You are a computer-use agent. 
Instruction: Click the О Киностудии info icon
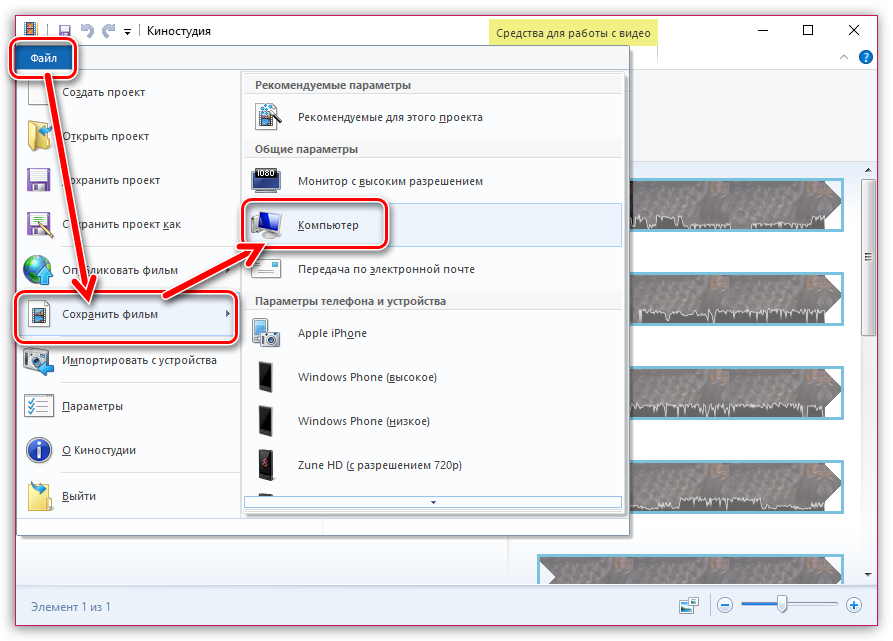[39, 450]
